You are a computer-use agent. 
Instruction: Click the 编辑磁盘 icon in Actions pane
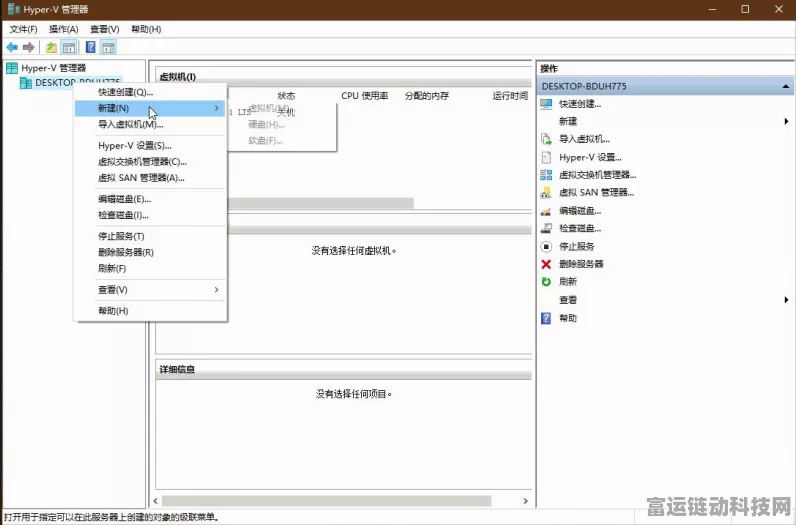[546, 211]
